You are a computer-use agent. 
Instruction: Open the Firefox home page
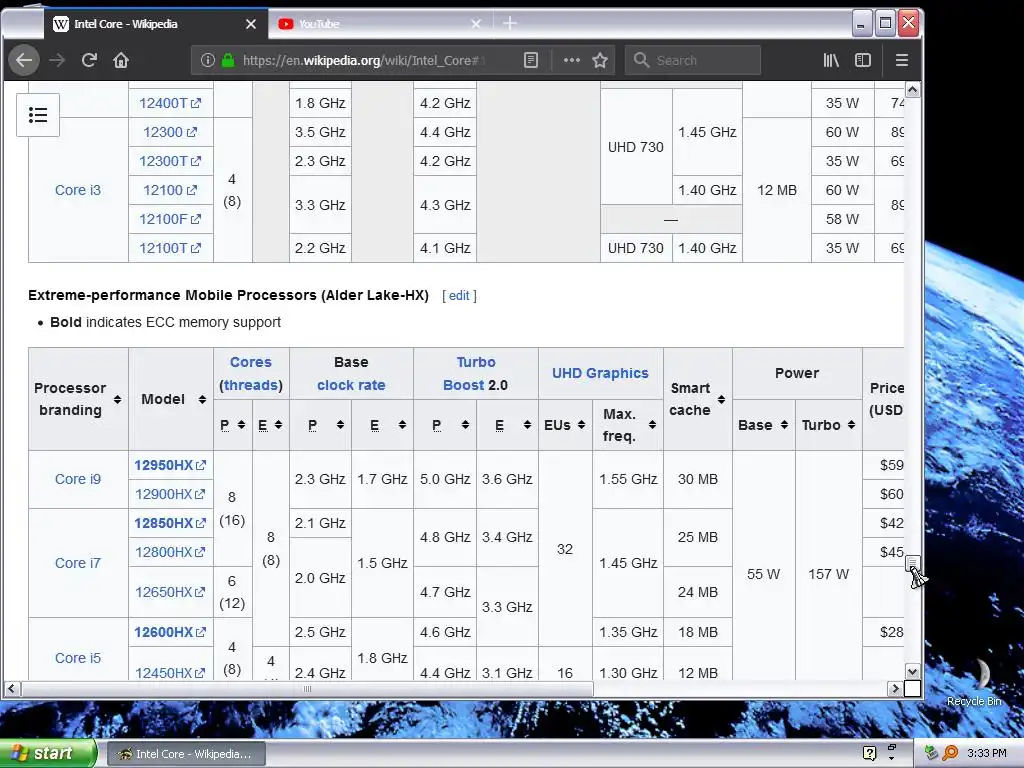click(x=121, y=60)
